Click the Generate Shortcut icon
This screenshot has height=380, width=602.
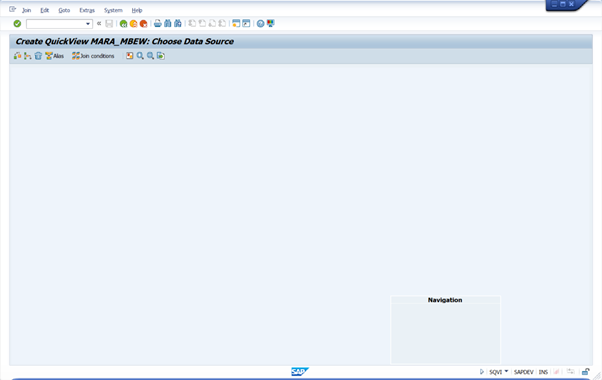246,23
